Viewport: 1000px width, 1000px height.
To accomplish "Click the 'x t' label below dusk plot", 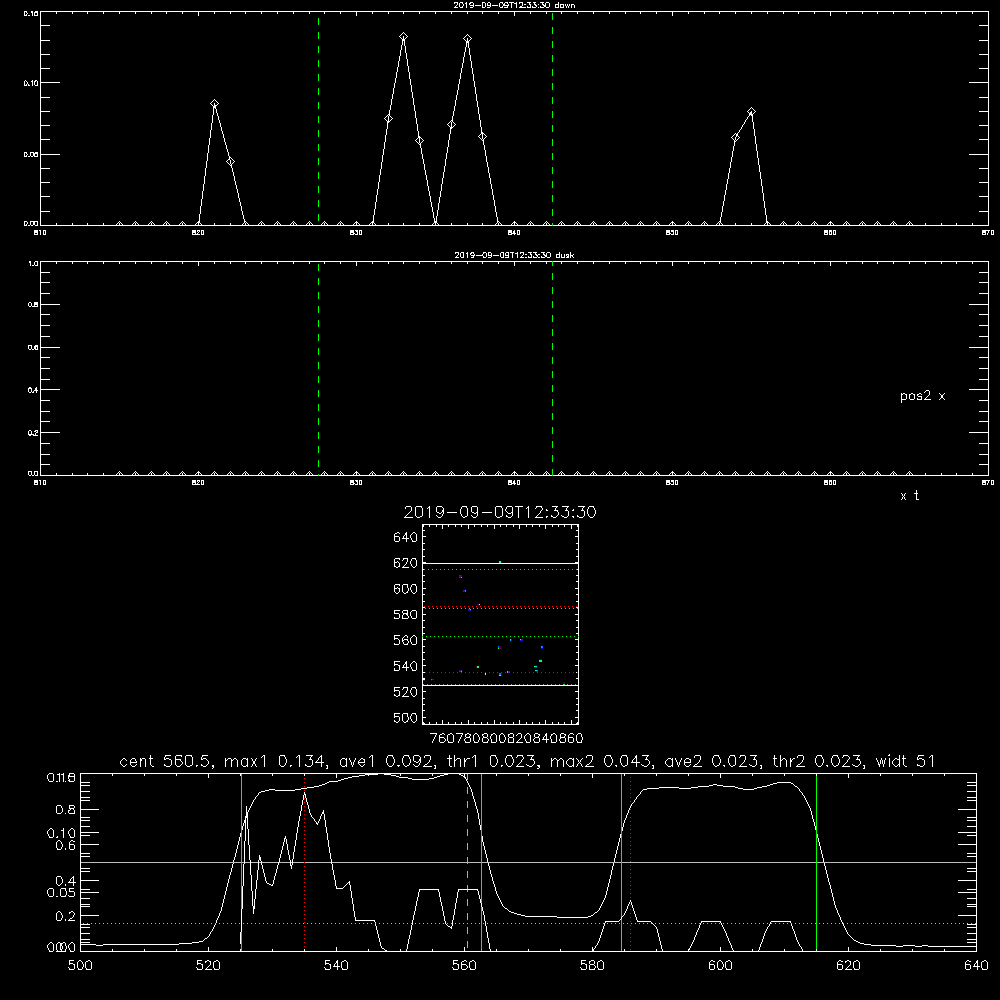I will click(909, 496).
